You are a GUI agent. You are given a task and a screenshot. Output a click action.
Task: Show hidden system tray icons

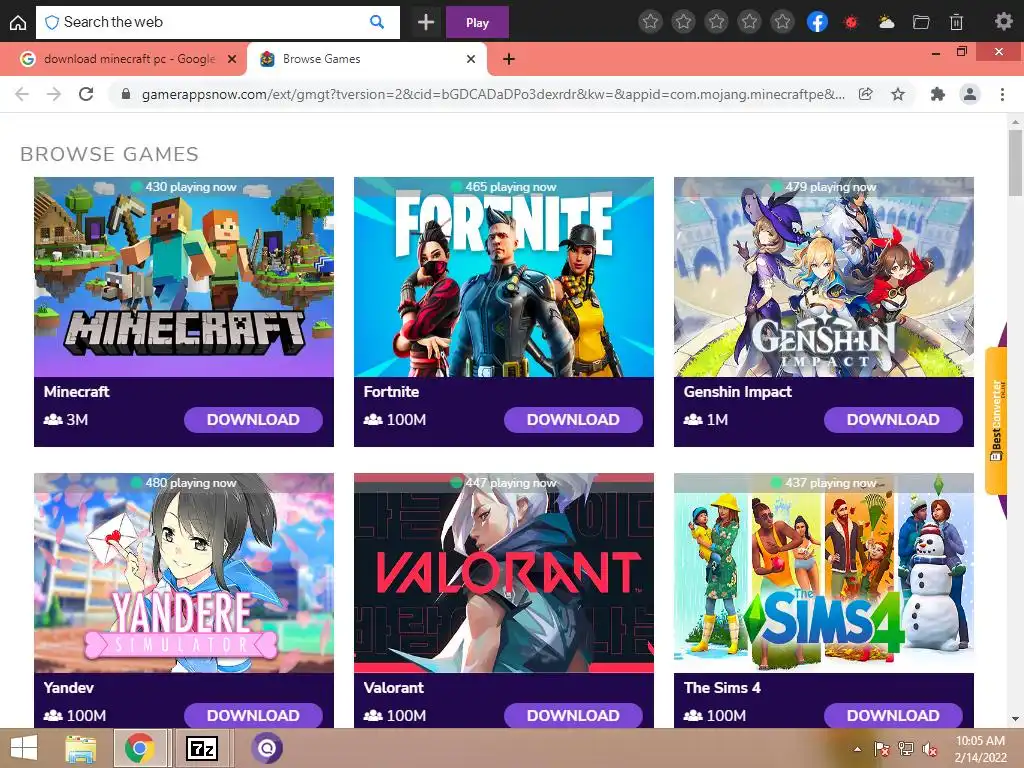[857, 749]
